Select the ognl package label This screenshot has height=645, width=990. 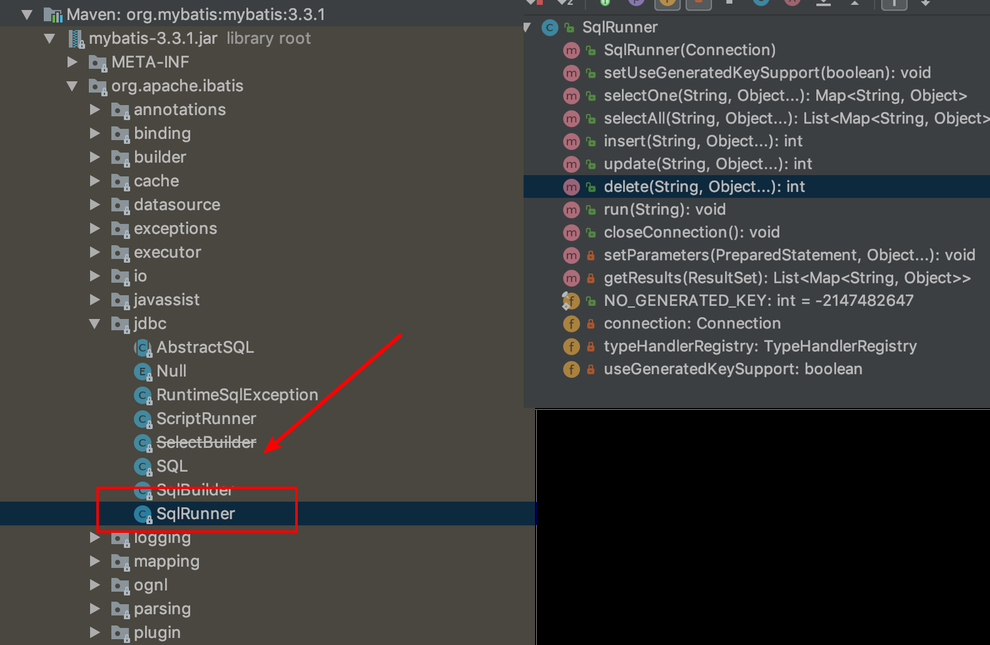(151, 585)
